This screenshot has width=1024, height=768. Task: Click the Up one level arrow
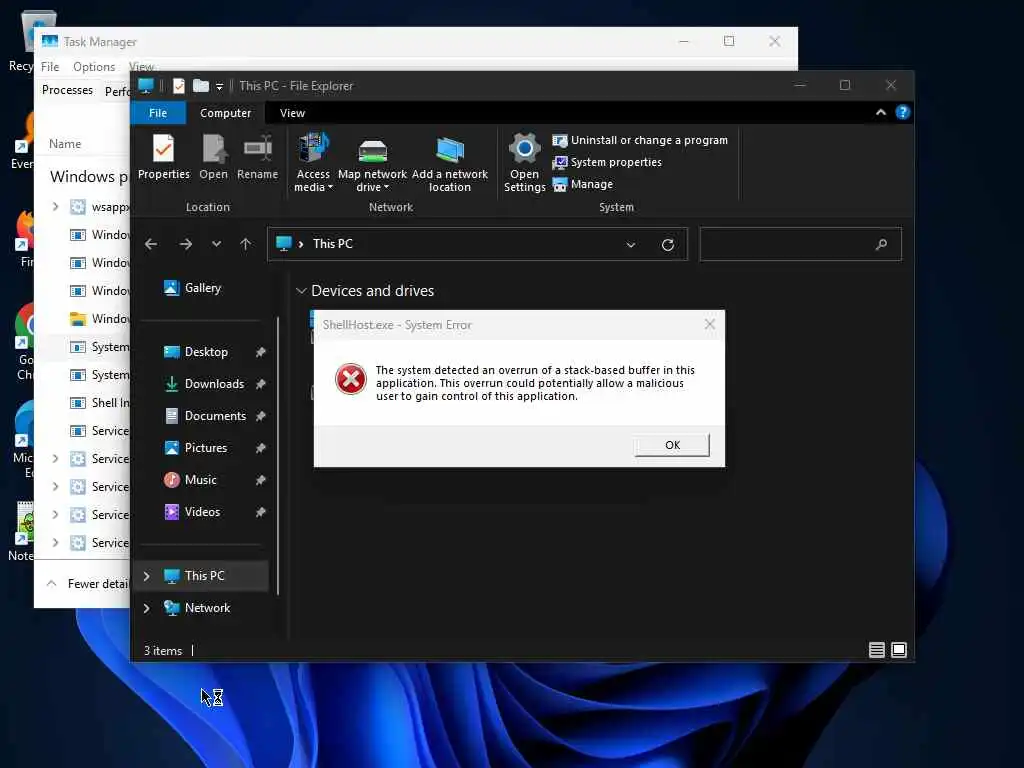(246, 244)
